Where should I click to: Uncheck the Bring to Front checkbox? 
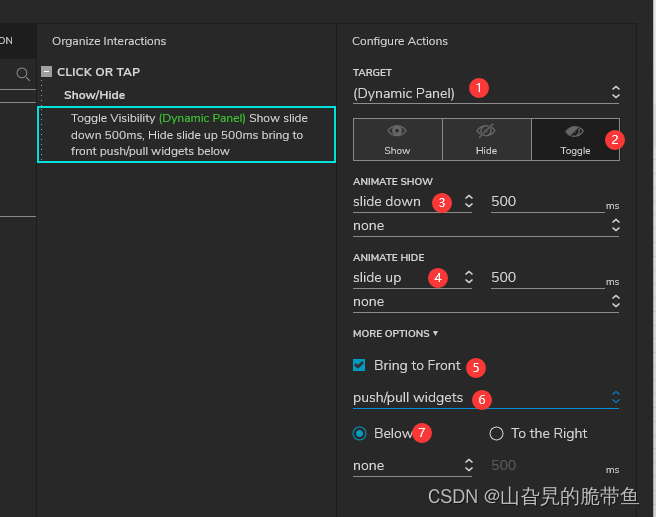(x=360, y=365)
